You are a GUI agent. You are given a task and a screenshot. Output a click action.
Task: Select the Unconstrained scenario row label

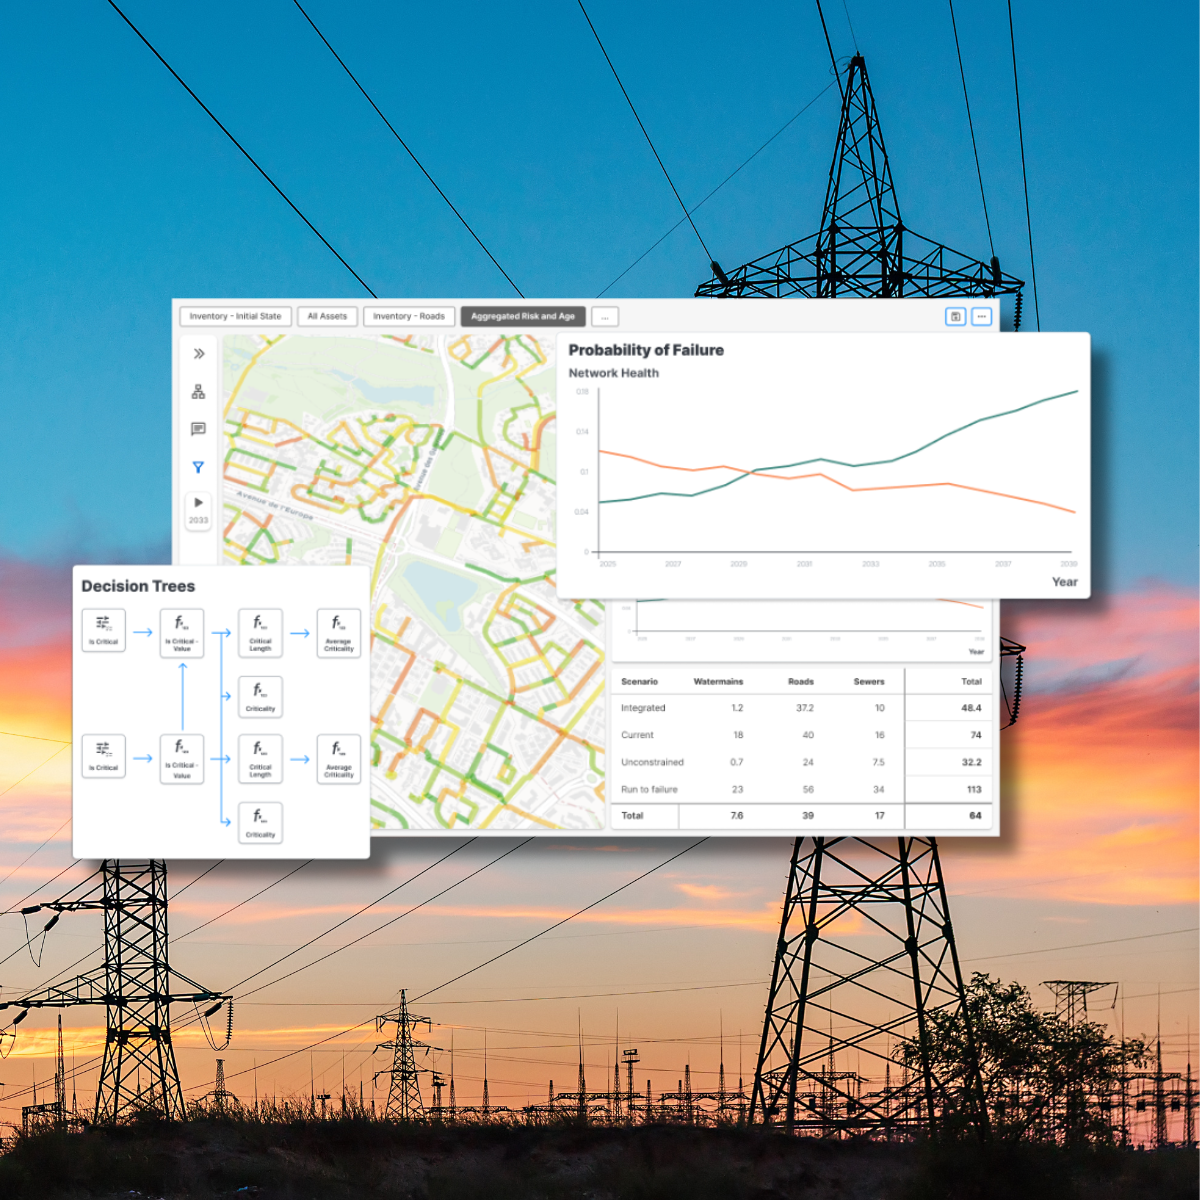[x=652, y=762]
